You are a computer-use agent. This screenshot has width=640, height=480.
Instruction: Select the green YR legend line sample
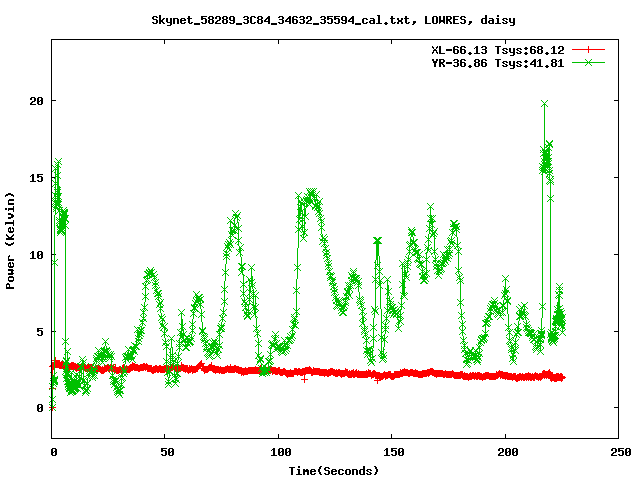pos(588,63)
